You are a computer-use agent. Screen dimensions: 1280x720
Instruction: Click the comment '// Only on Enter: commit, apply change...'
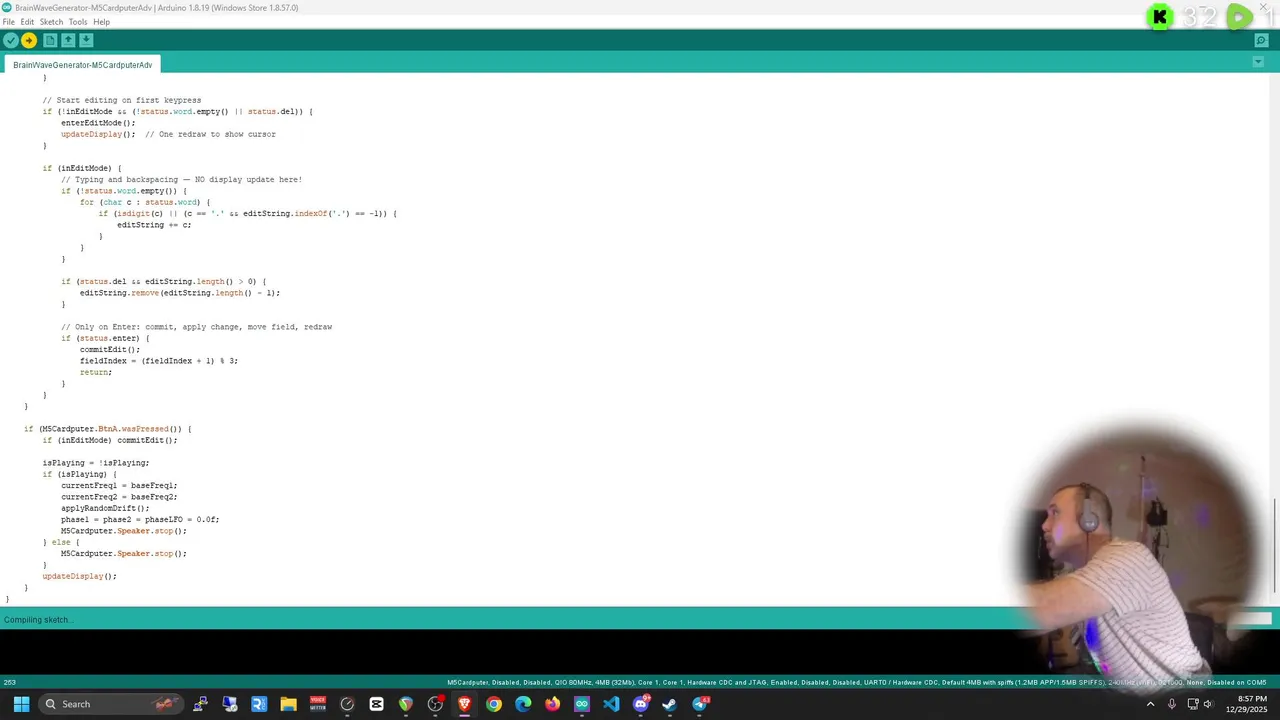click(x=196, y=327)
